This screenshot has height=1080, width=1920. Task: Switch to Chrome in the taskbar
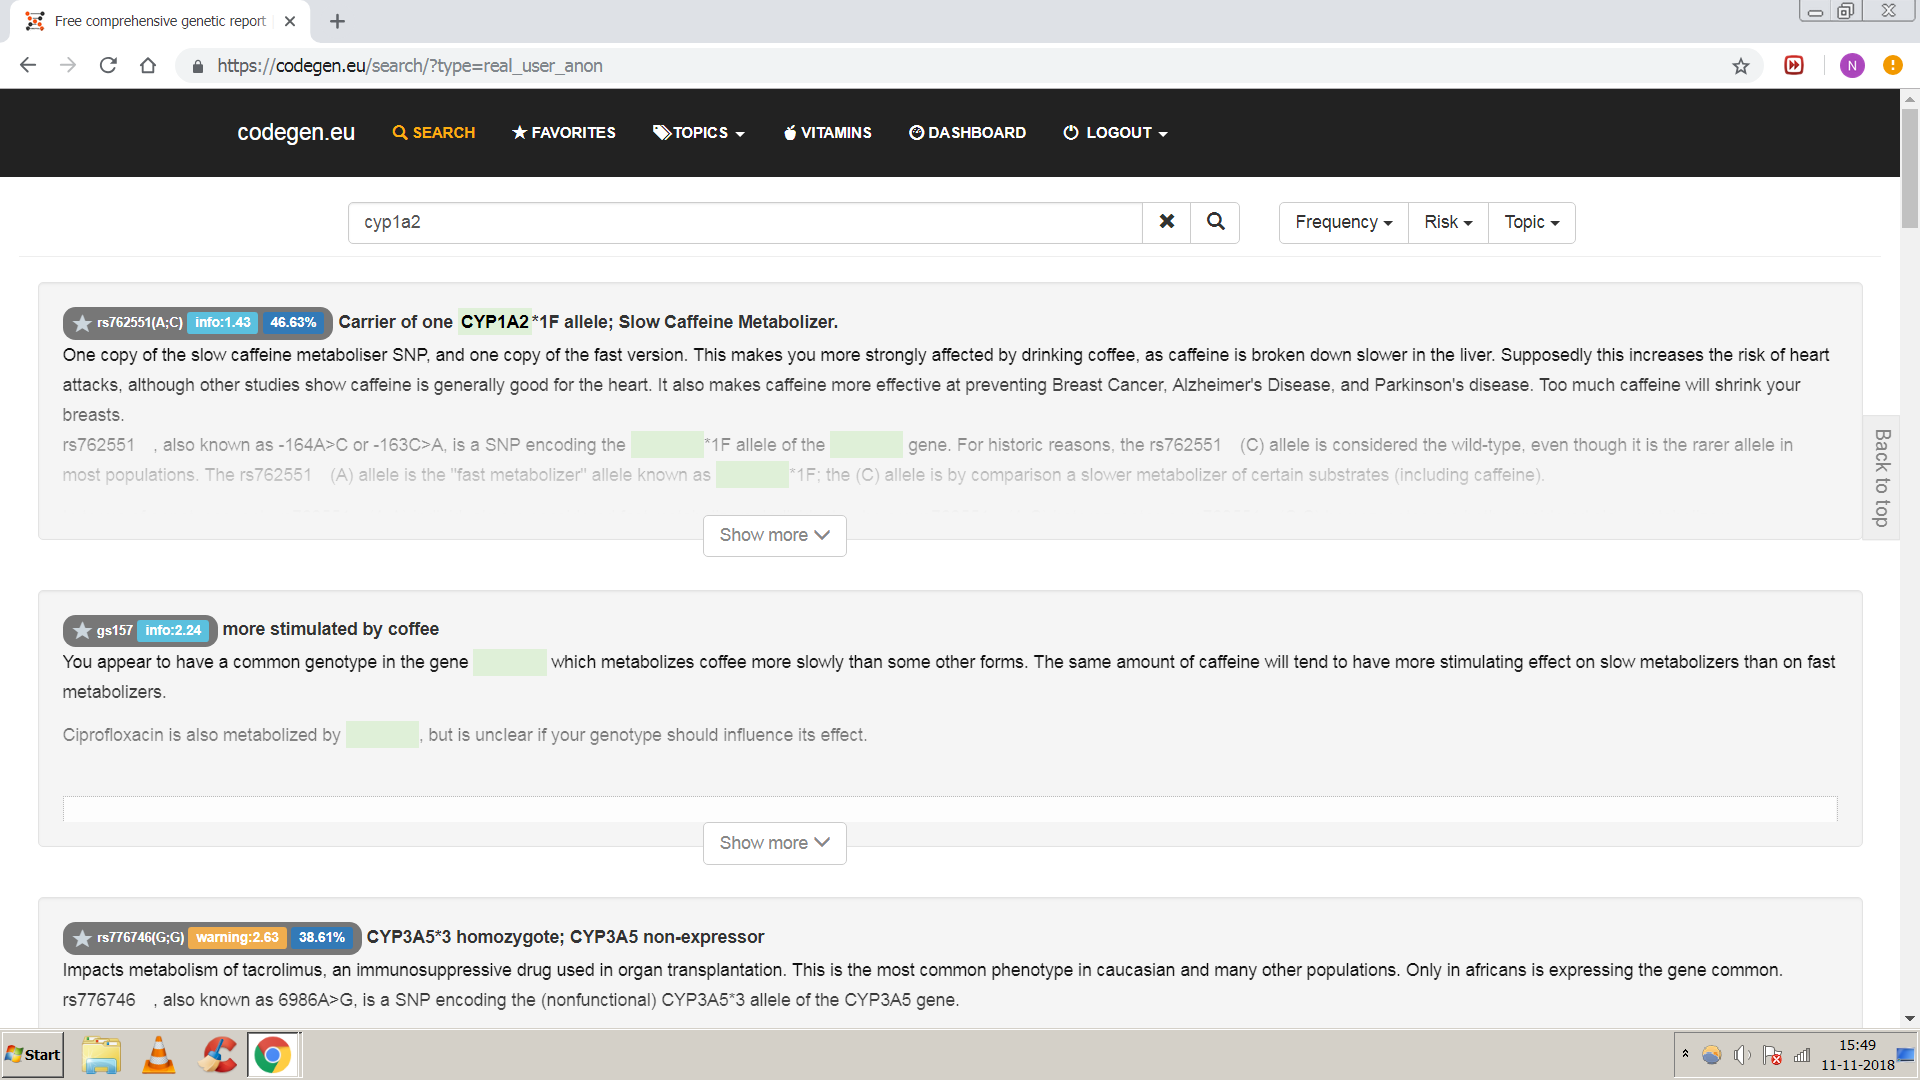pos(273,1055)
